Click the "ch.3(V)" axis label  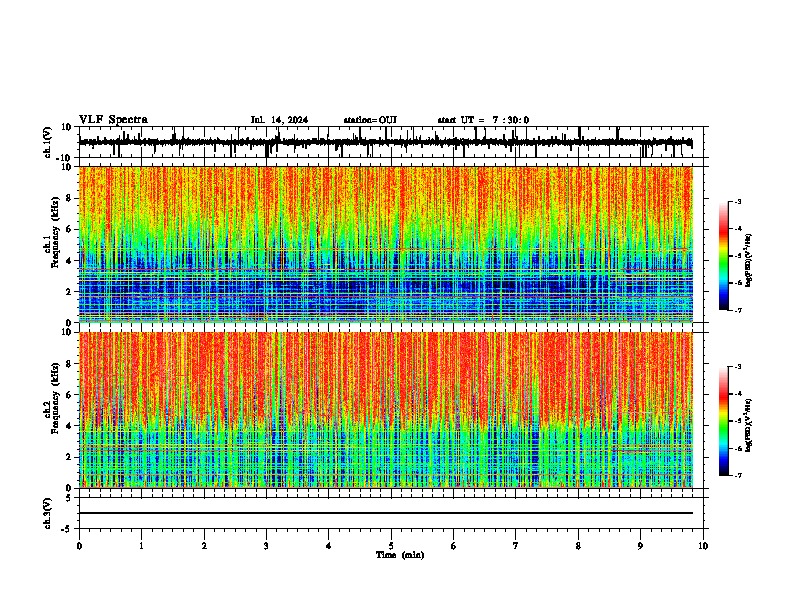pyautogui.click(x=48, y=513)
